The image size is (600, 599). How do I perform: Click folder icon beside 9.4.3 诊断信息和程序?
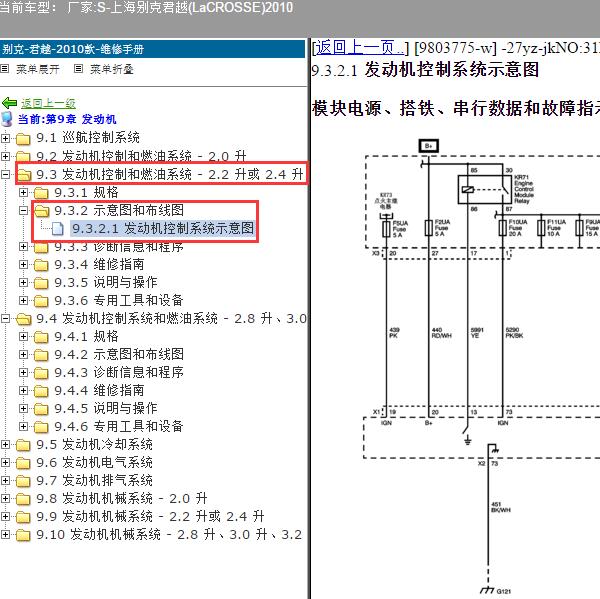[41, 373]
